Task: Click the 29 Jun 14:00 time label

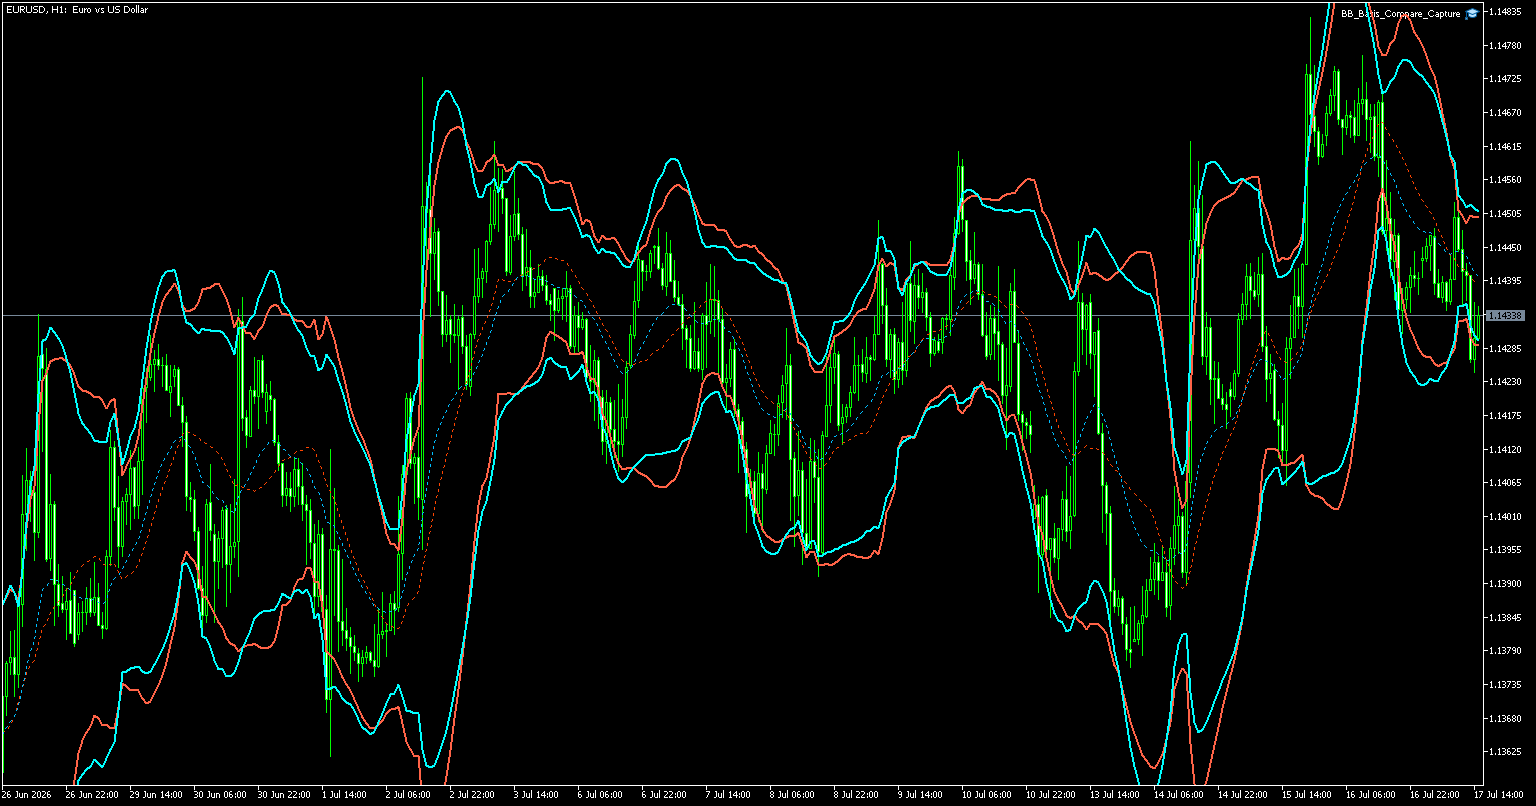Action: click(x=155, y=795)
